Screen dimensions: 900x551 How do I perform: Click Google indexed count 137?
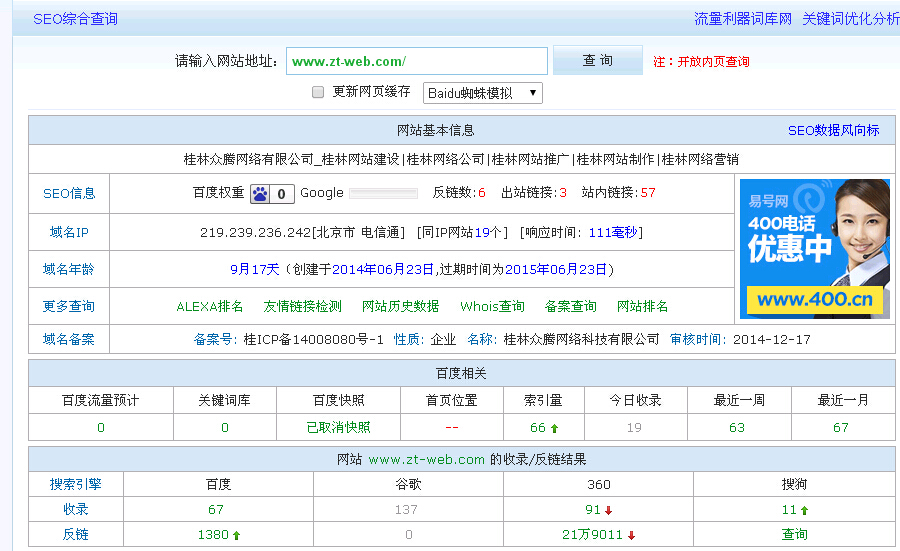point(406,510)
